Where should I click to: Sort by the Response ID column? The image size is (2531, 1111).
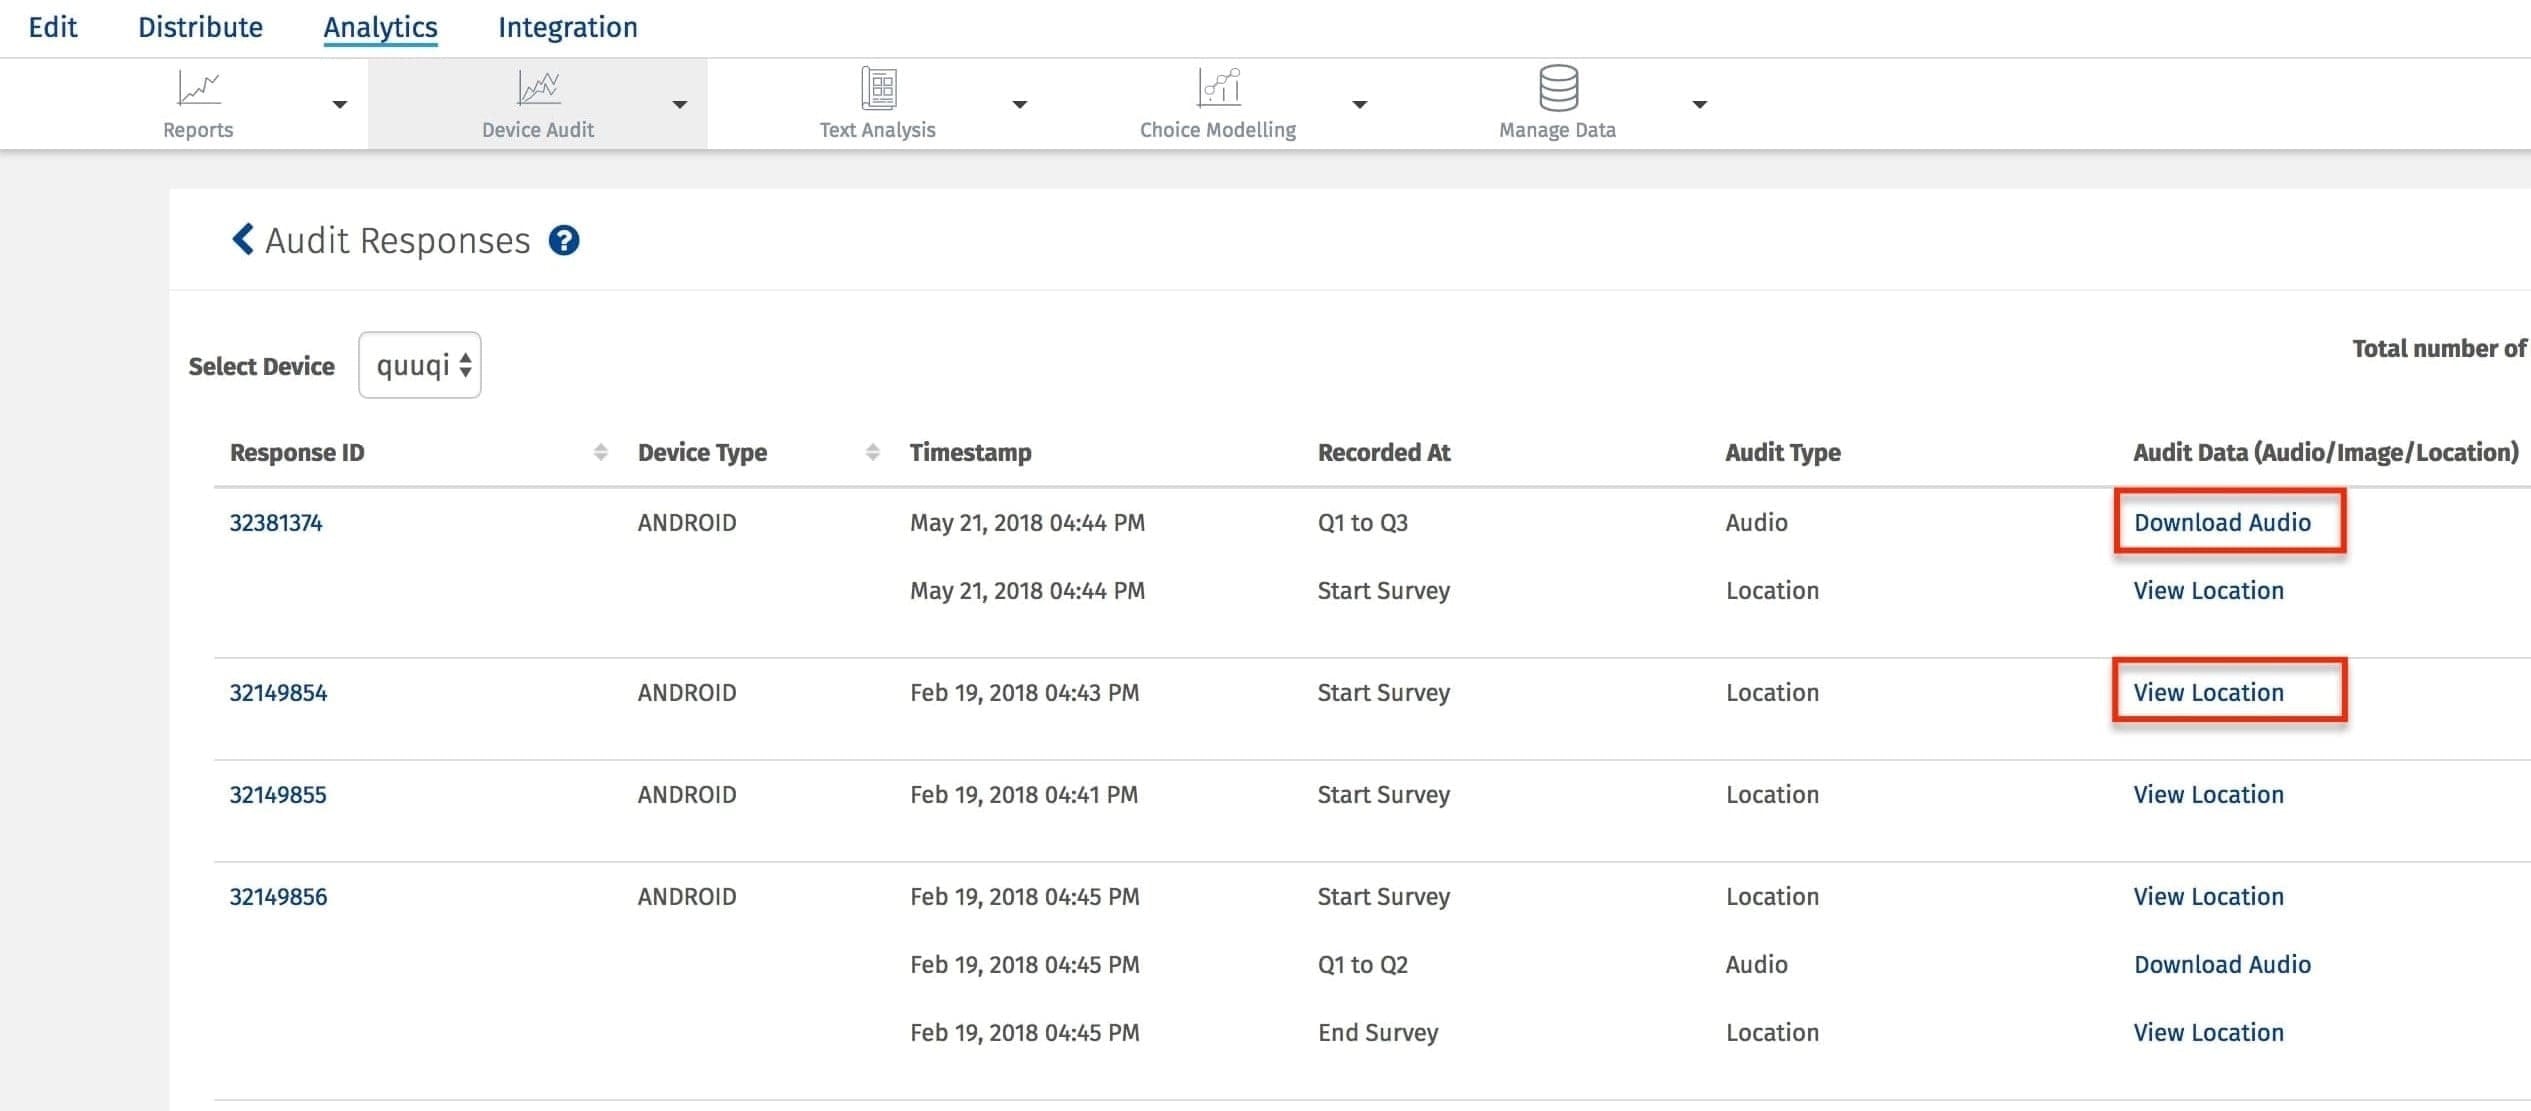pos(600,452)
